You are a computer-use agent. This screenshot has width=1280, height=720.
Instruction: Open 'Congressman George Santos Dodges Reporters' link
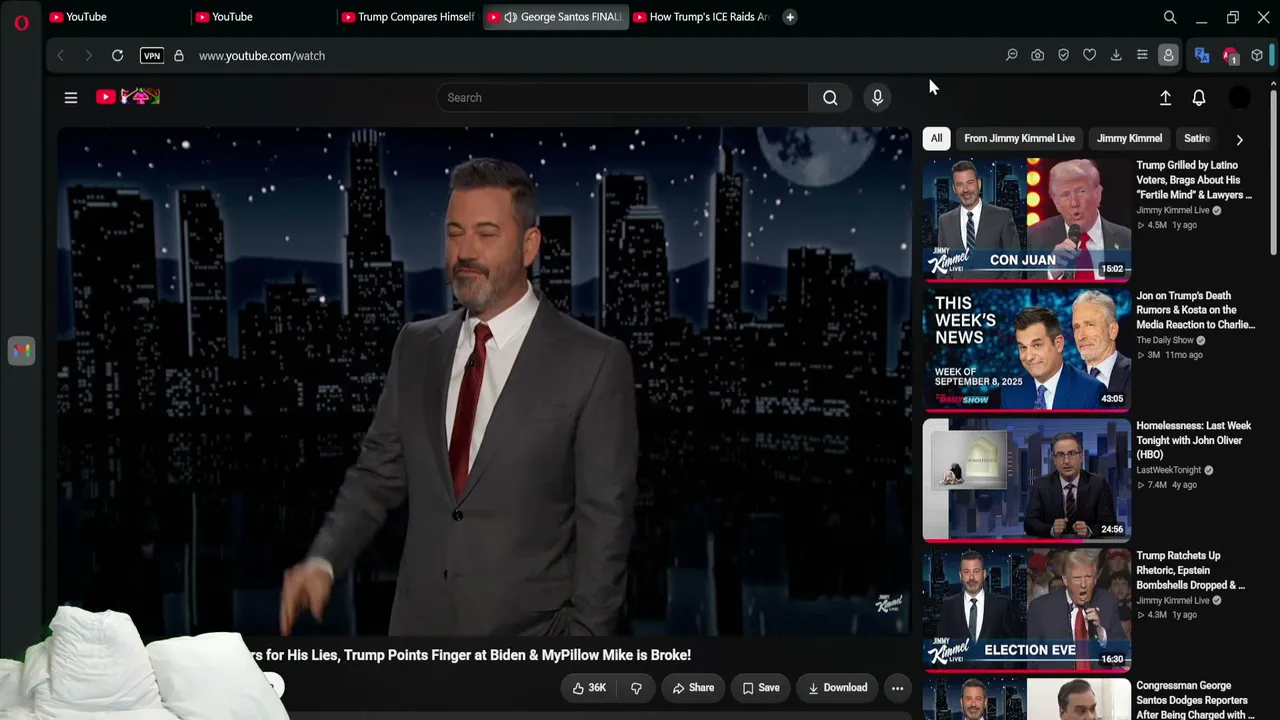[1195, 700]
